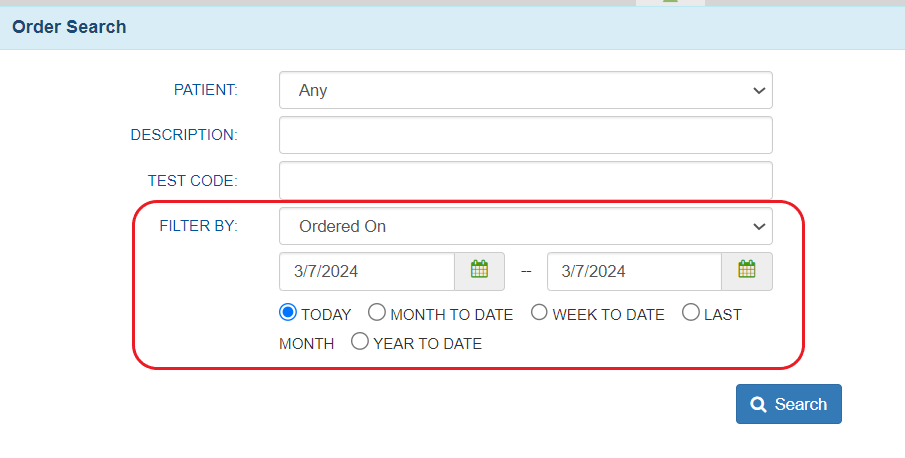905x458 pixels.
Task: Select the TODAY radio option
Action: click(x=288, y=313)
